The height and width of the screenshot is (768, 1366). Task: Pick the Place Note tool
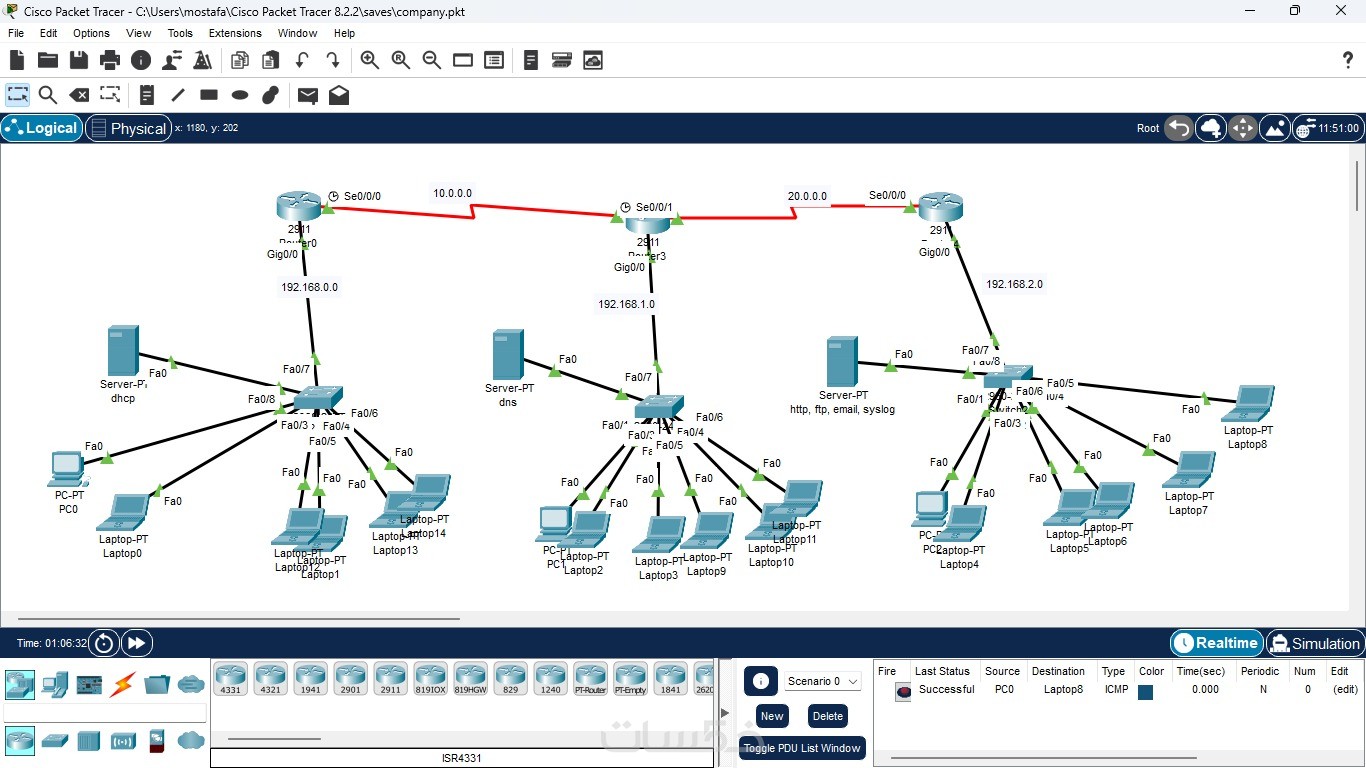(x=147, y=95)
